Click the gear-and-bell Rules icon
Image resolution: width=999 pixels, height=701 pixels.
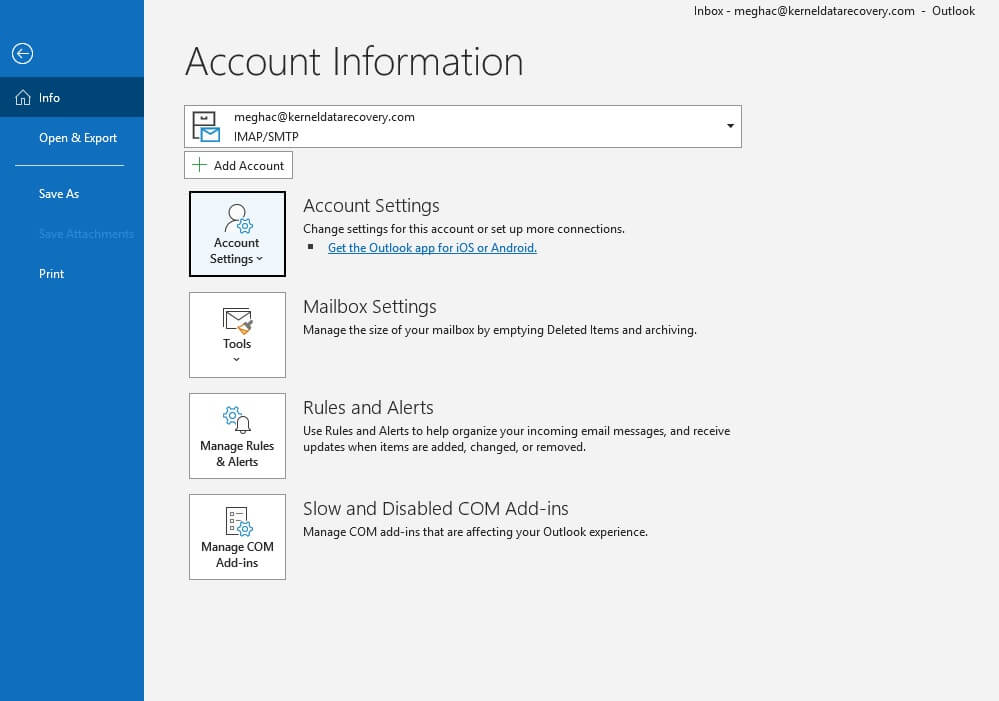237,420
